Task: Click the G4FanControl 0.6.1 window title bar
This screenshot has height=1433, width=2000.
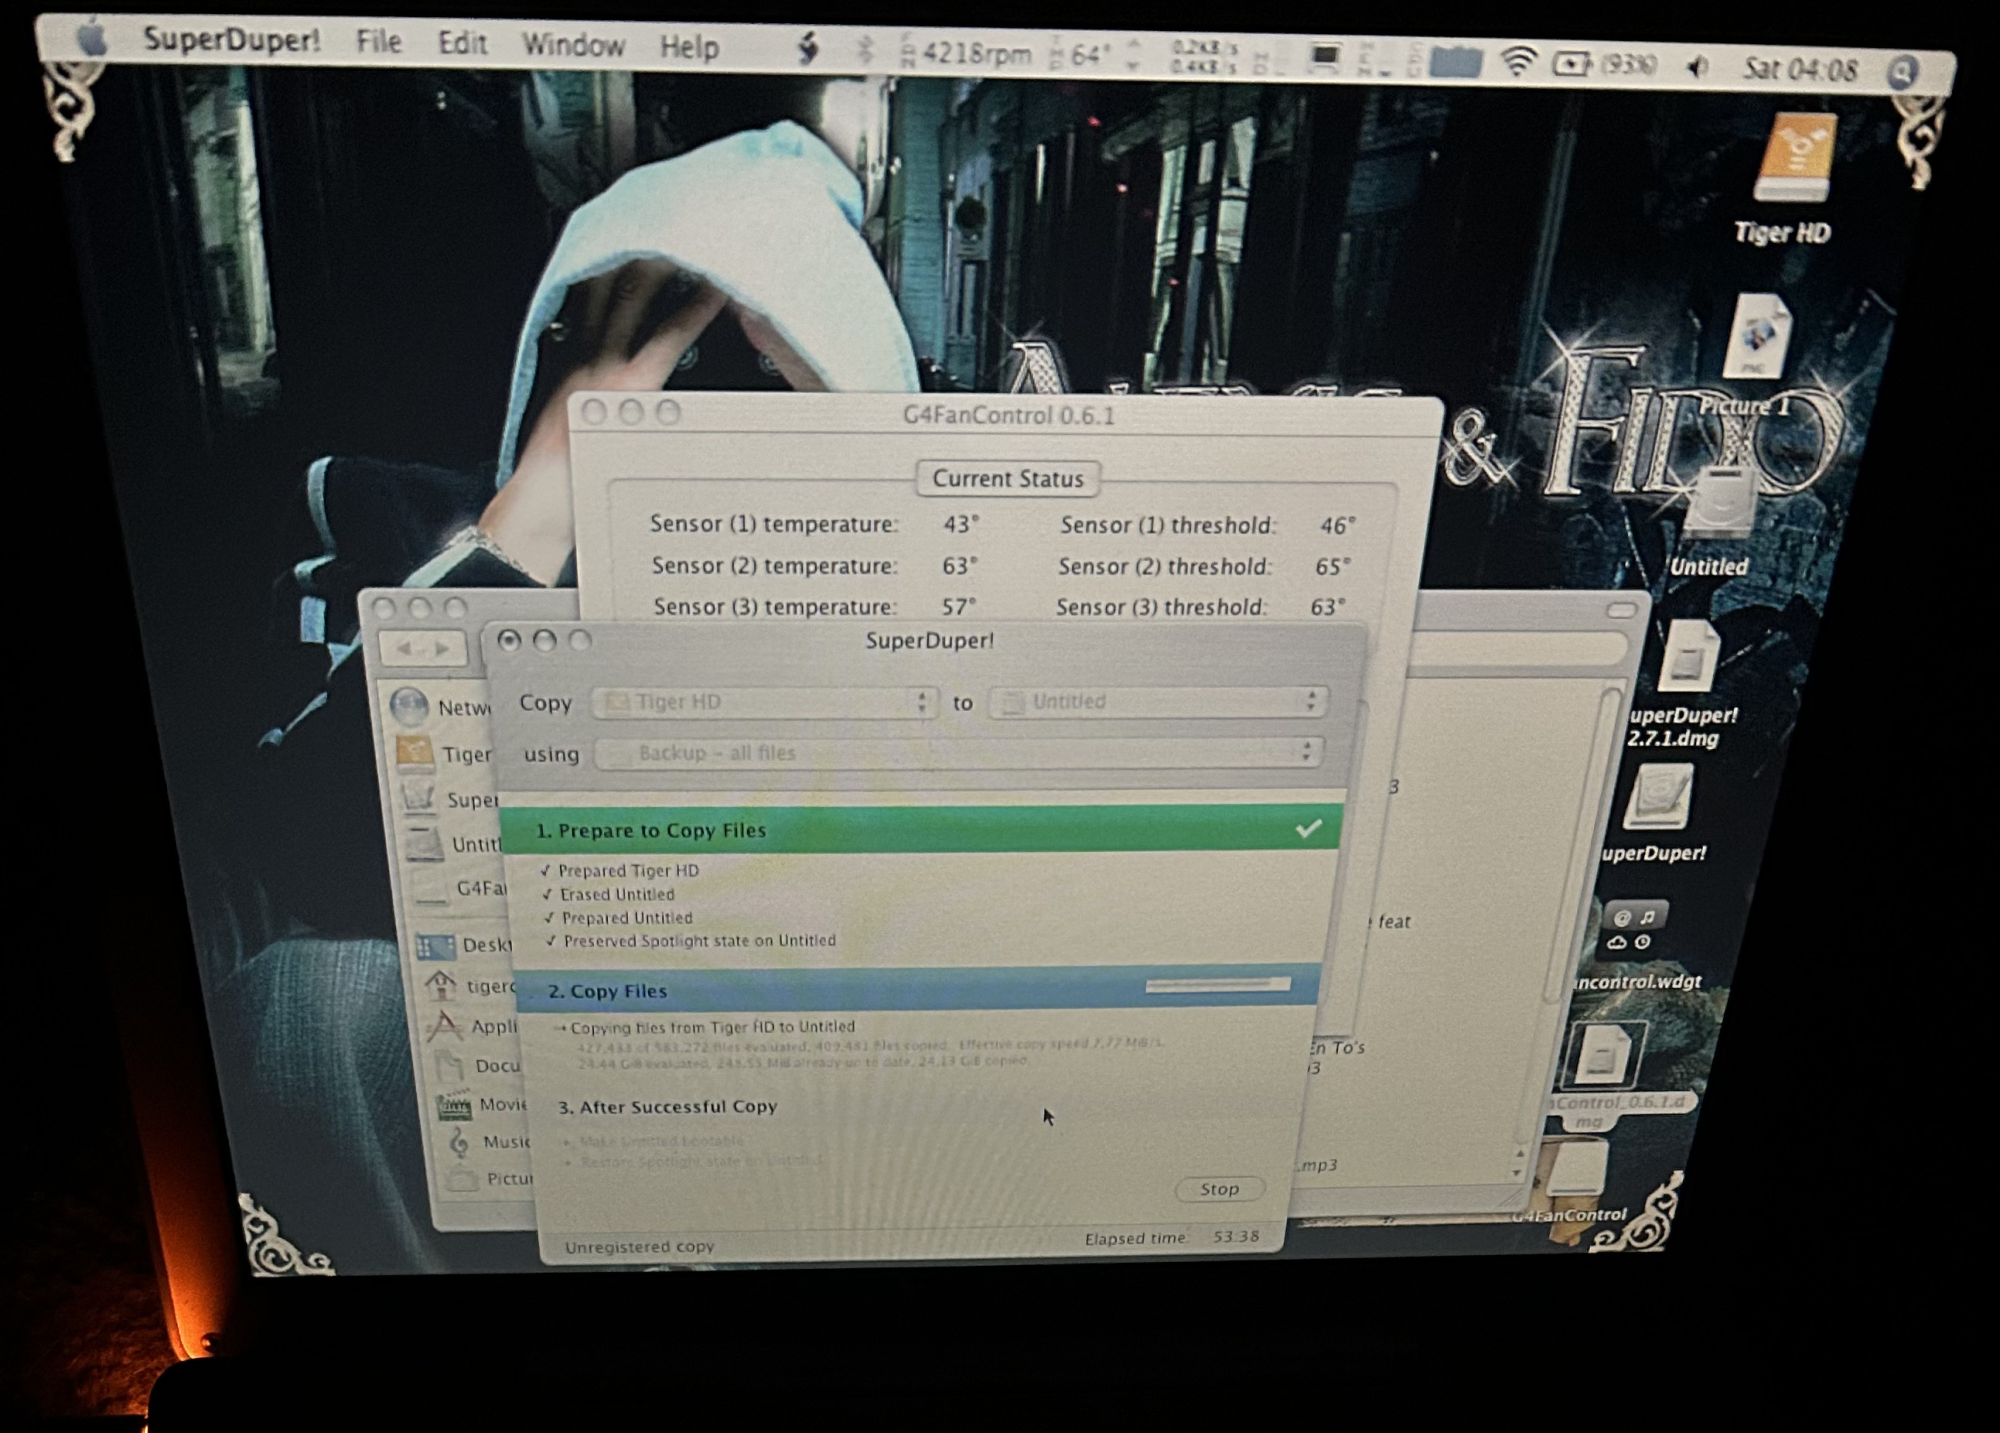Action: point(1007,415)
